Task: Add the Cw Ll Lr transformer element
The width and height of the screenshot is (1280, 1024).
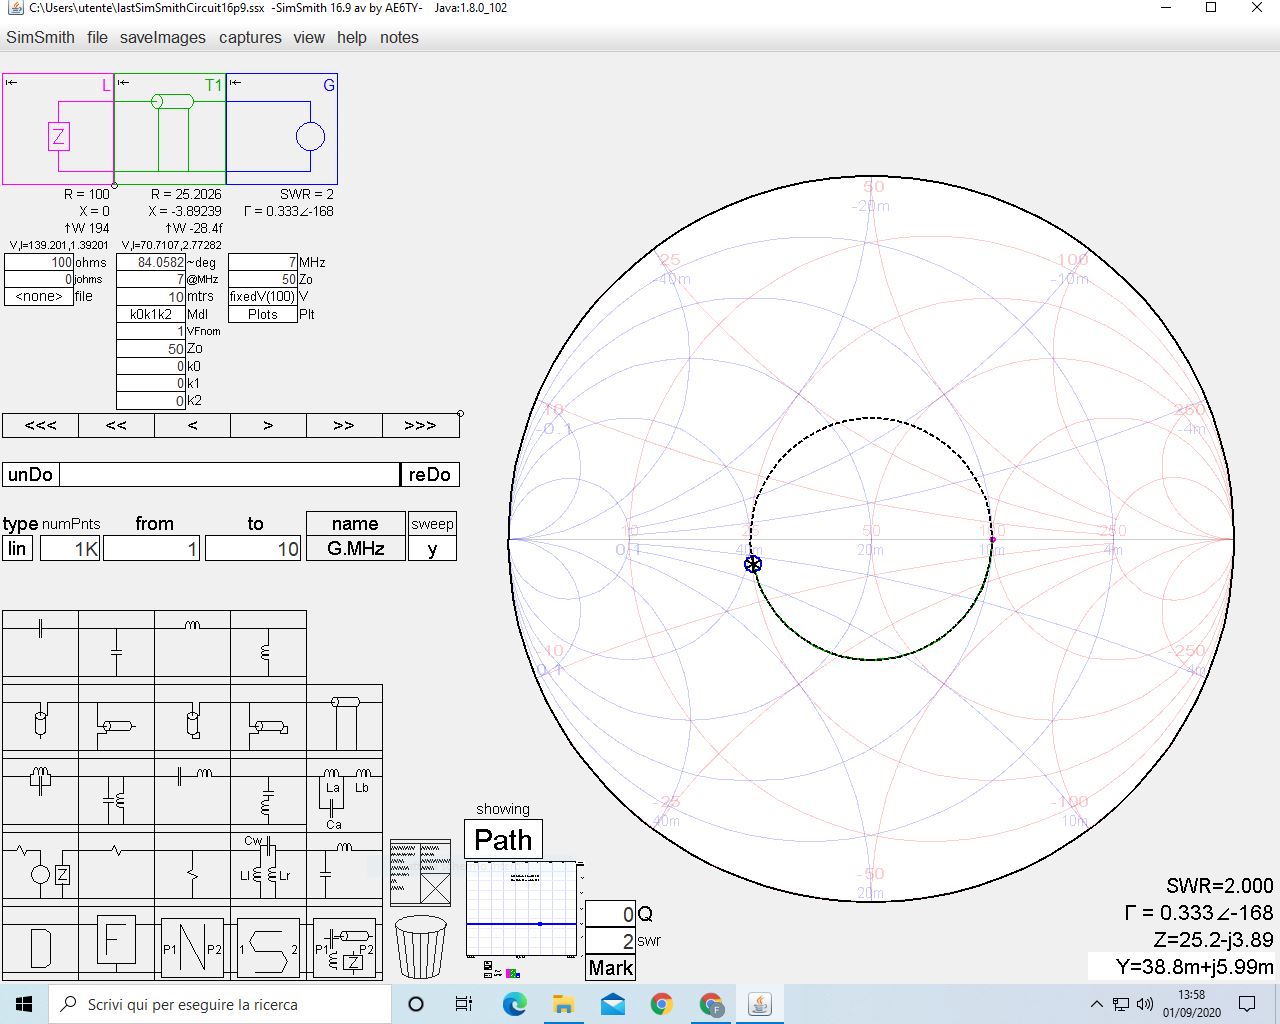Action: click(x=268, y=868)
